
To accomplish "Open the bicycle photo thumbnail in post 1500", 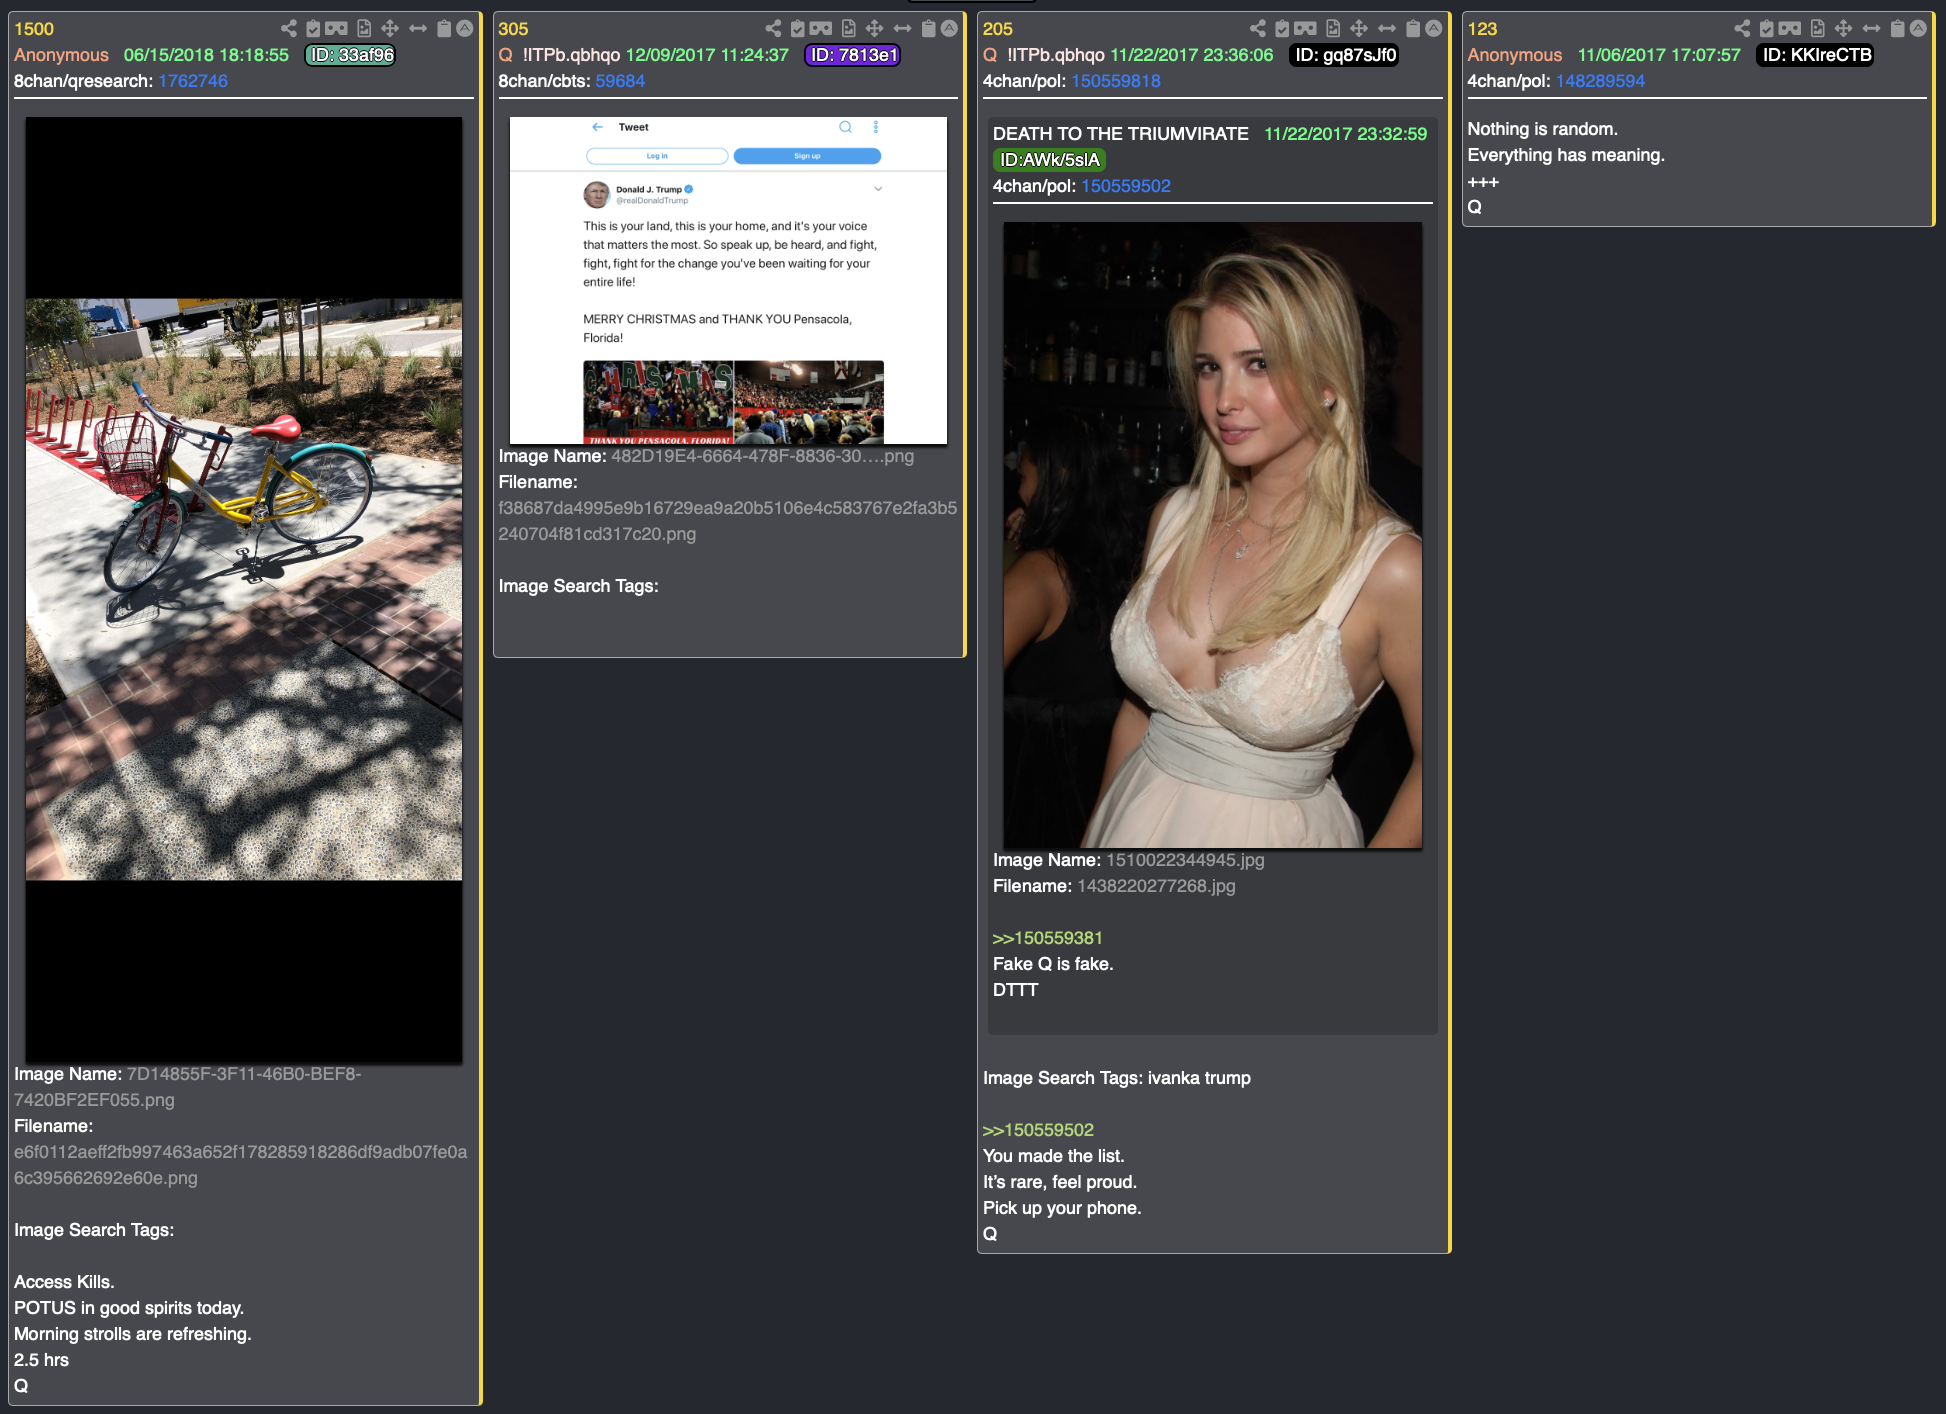I will click(x=244, y=589).
